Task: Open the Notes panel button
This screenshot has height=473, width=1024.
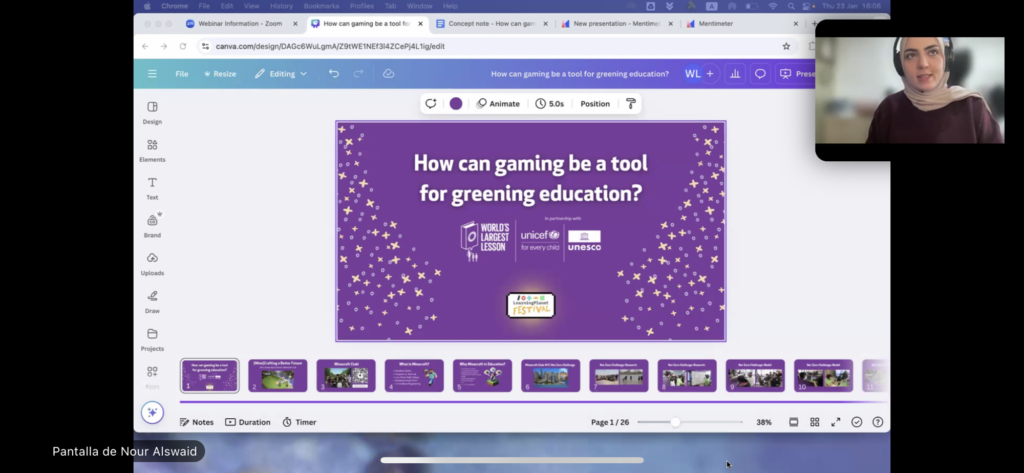Action: 197,422
